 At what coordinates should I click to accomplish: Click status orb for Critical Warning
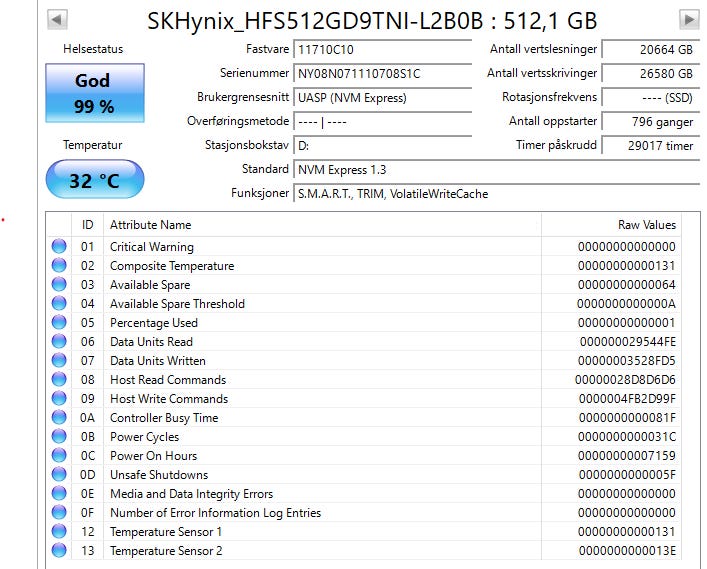point(59,246)
